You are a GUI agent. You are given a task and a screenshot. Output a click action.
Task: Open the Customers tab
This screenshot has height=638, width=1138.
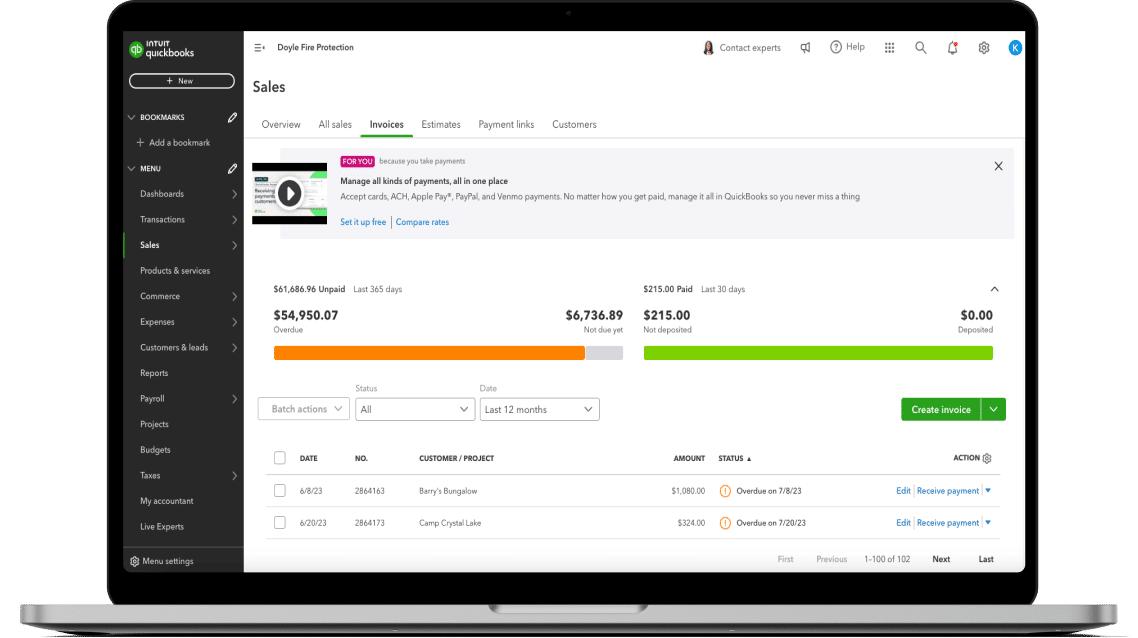574,125
